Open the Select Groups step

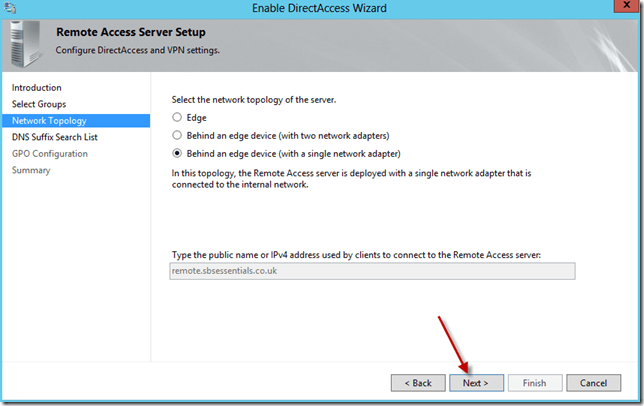click(x=40, y=104)
